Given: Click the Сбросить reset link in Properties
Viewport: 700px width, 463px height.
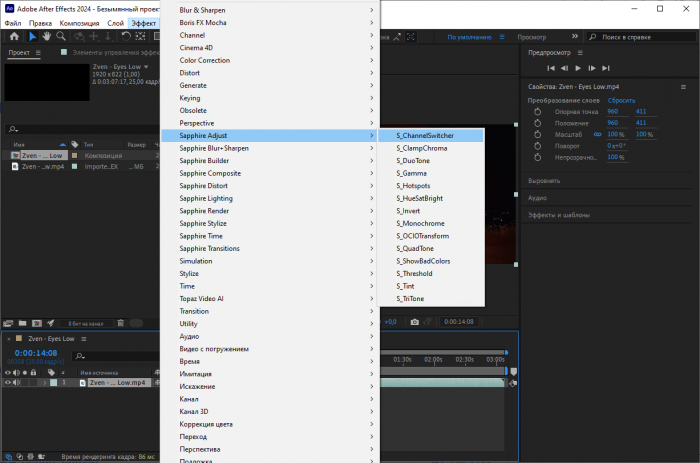Looking at the screenshot, I should 621,101.
